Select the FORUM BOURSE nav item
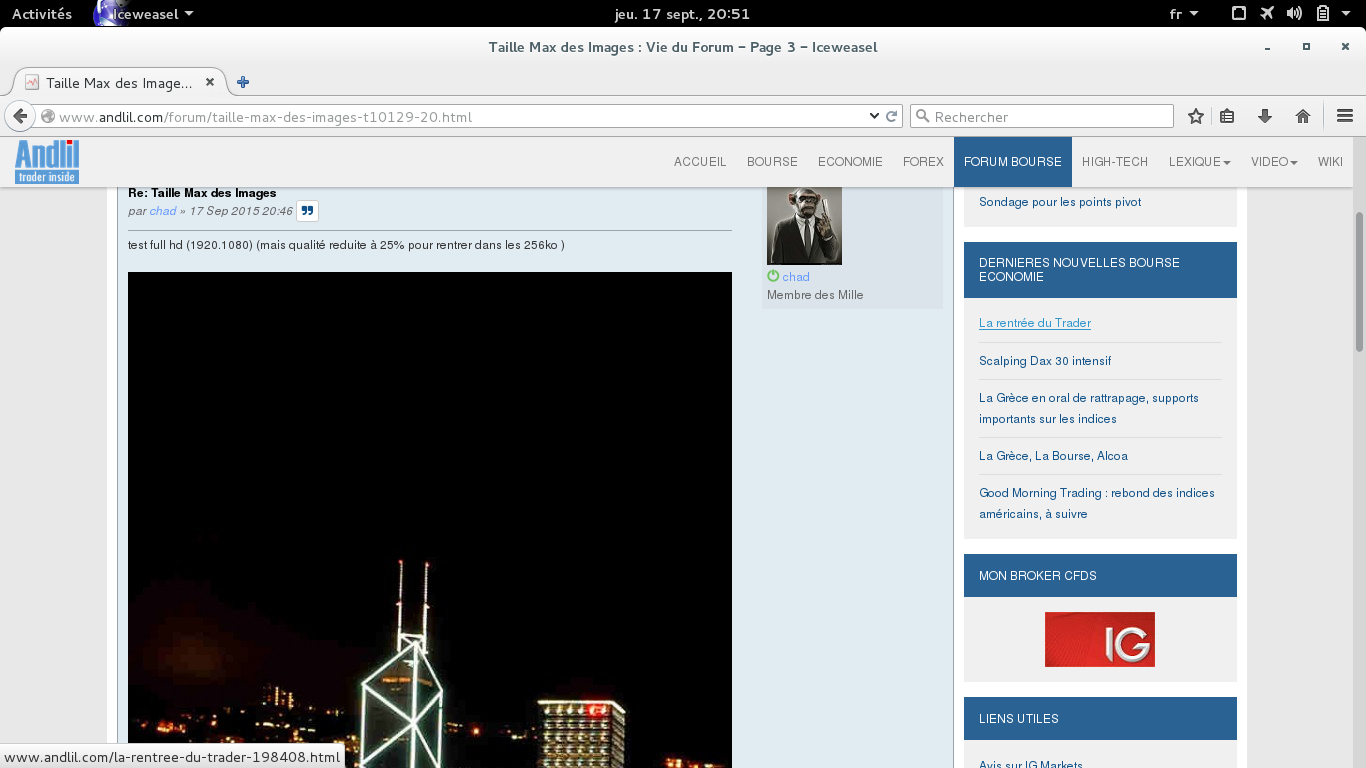Image resolution: width=1366 pixels, height=768 pixels. pyautogui.click(x=1013, y=162)
